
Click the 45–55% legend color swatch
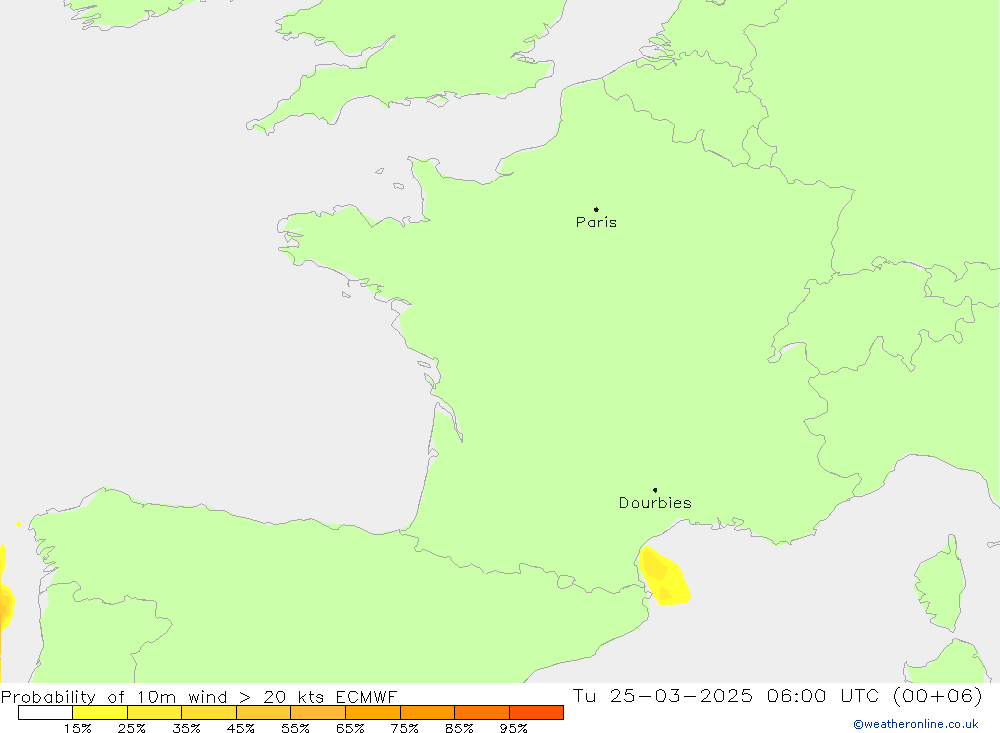pos(263,712)
